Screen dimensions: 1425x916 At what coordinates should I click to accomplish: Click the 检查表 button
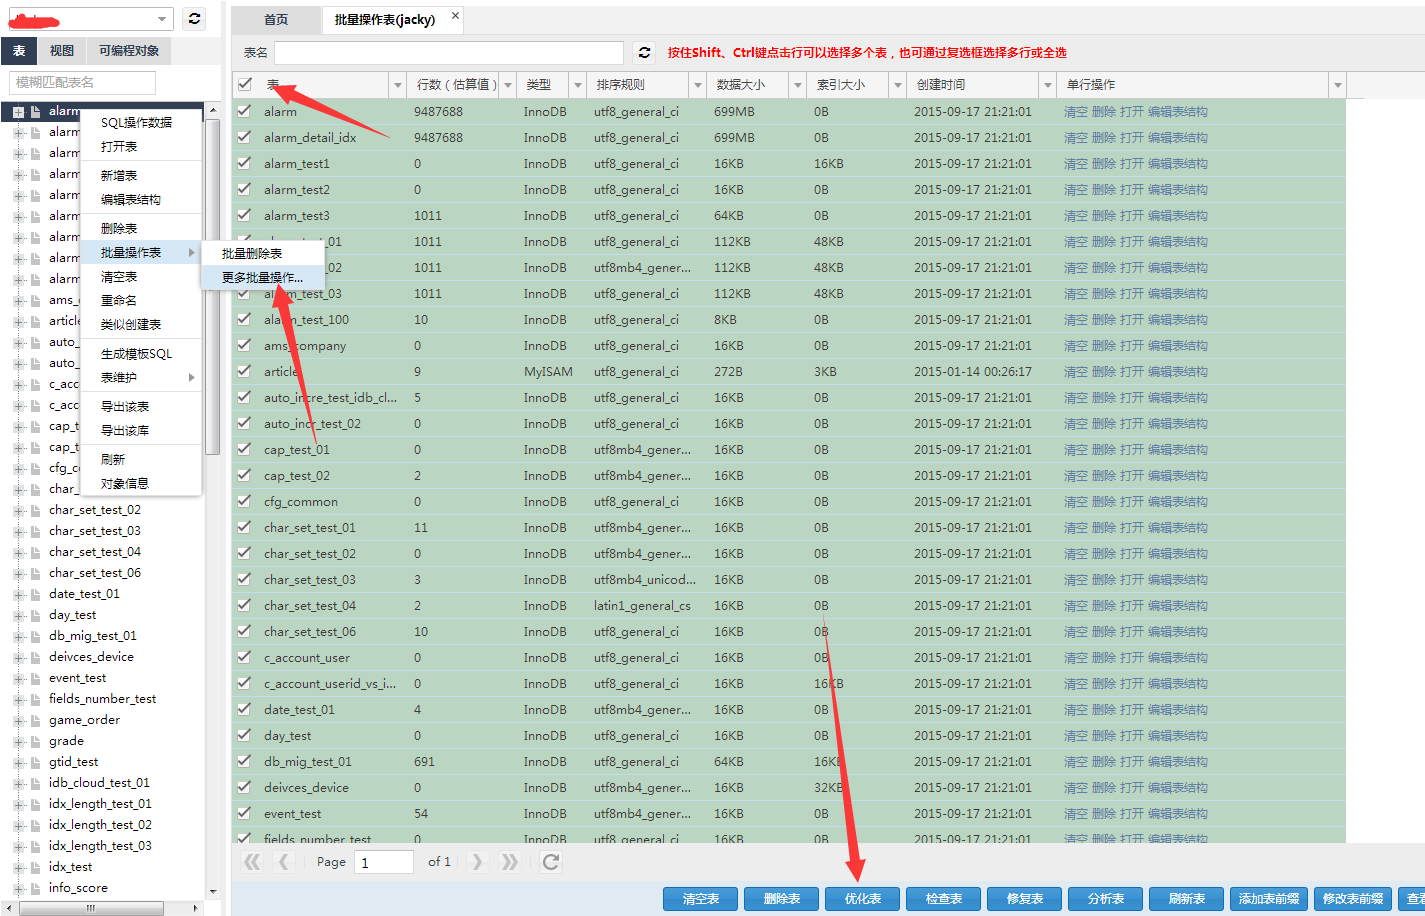coord(943,899)
